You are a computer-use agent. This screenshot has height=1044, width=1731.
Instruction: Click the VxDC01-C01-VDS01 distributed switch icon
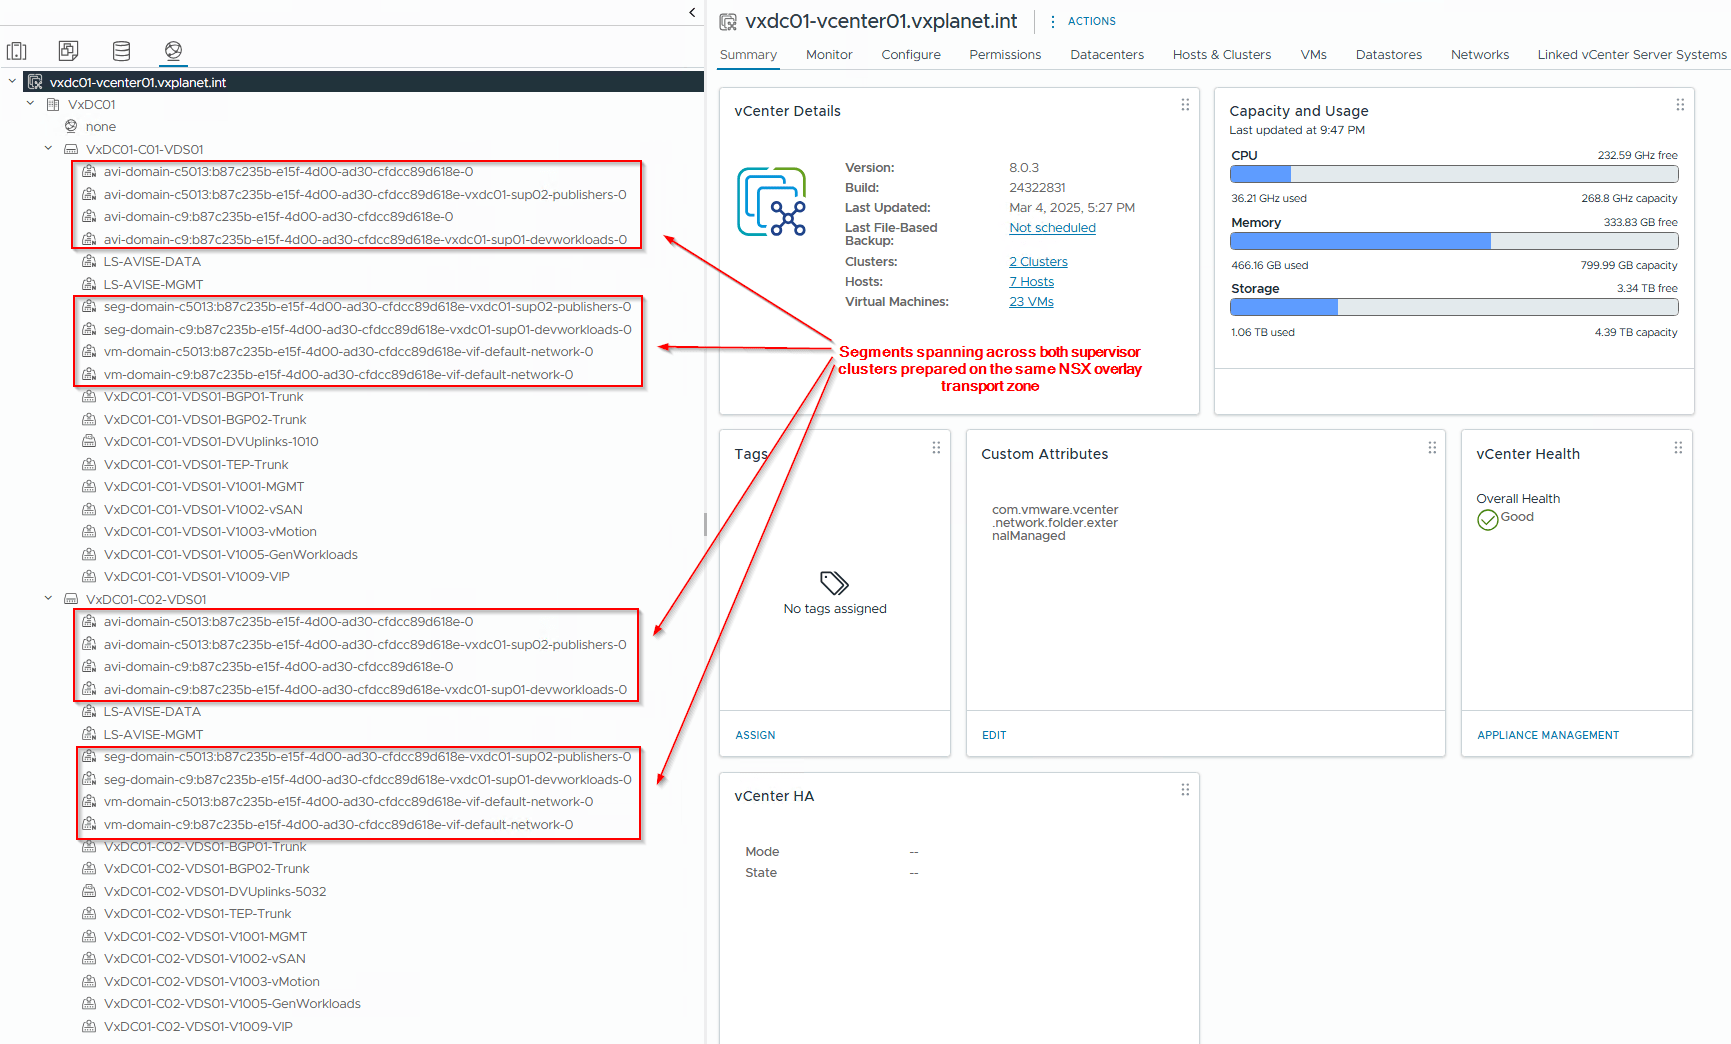click(x=71, y=149)
